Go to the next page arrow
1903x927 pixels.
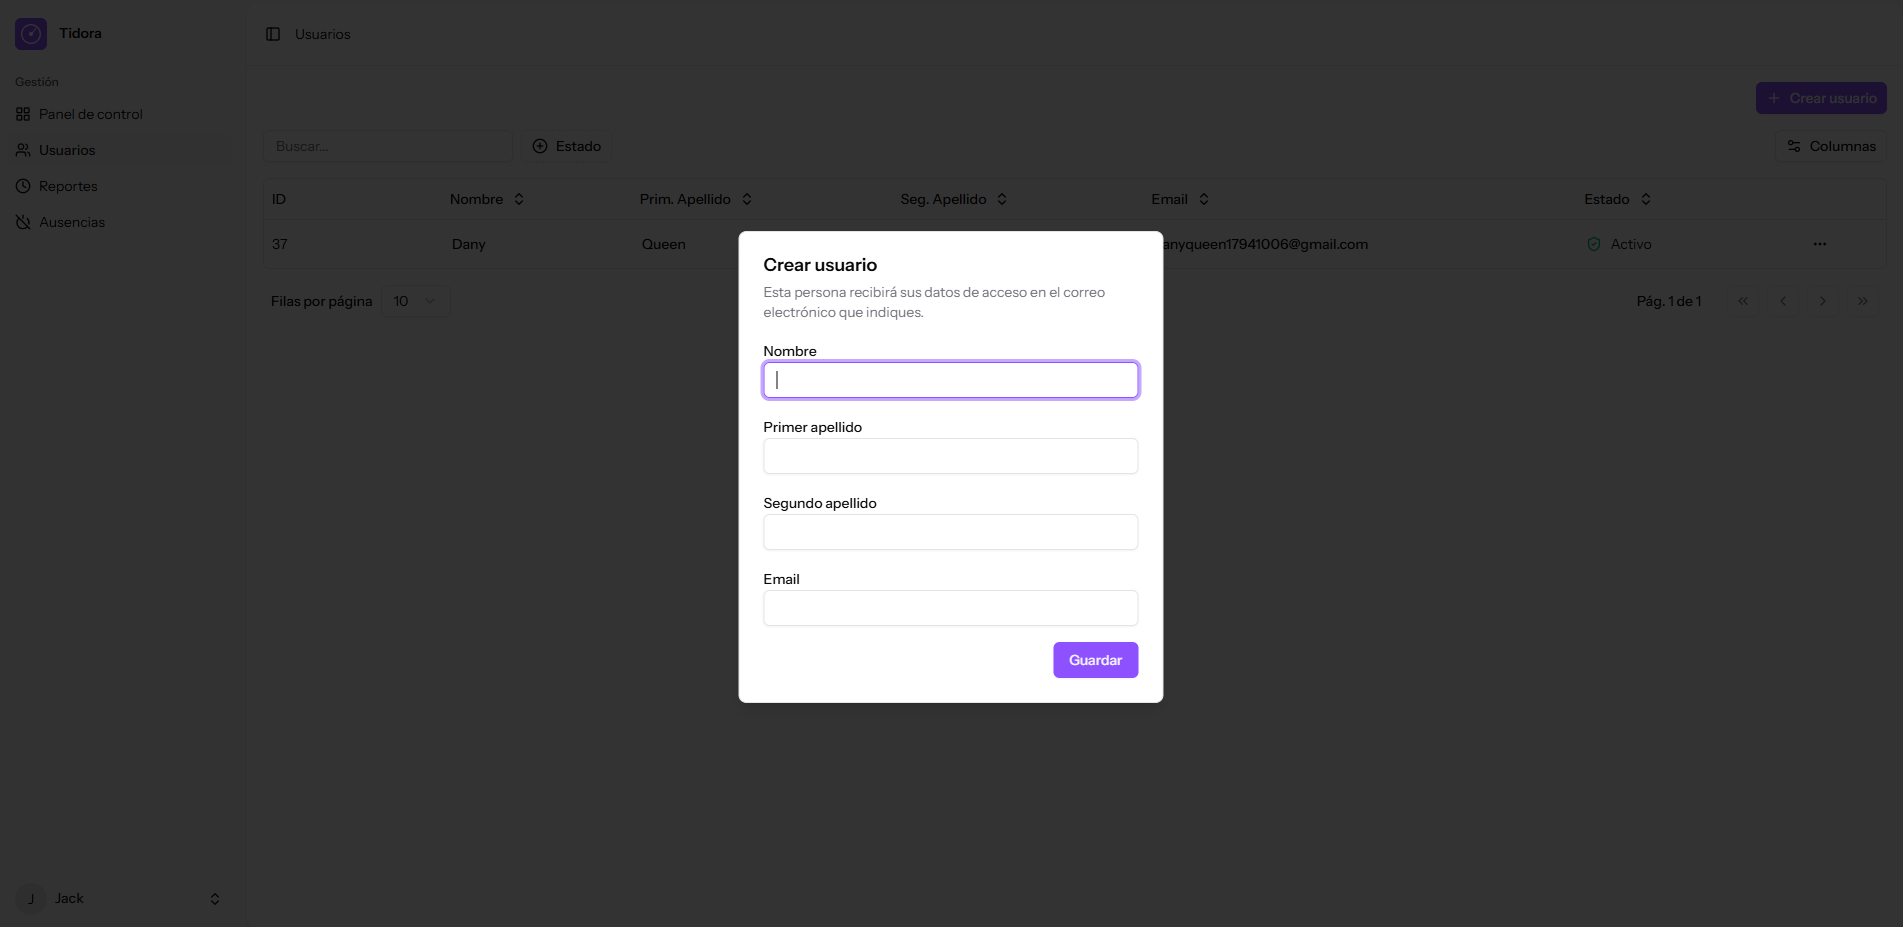pyautogui.click(x=1822, y=301)
